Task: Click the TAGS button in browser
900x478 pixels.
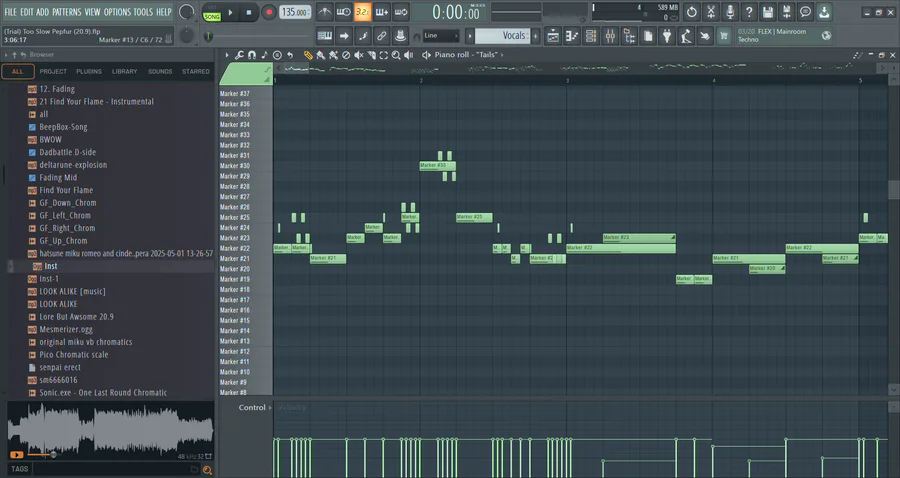Action: [x=20, y=469]
